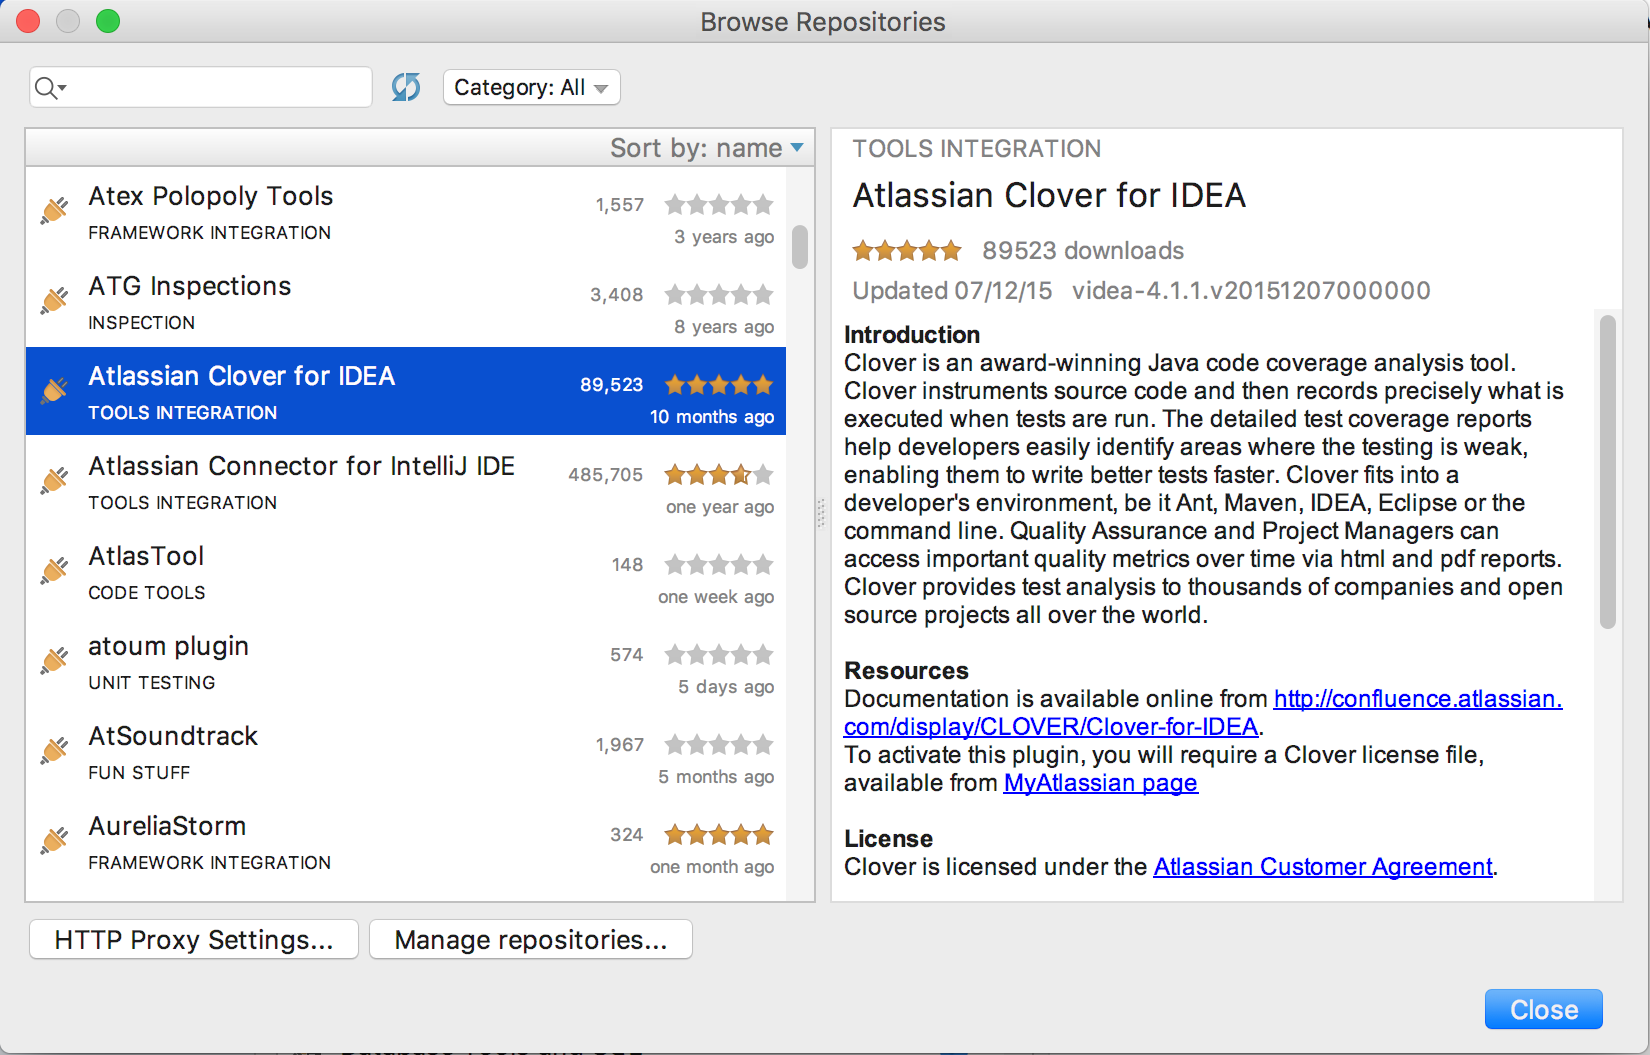Click the License heading
This screenshot has height=1055, width=1650.
point(888,839)
